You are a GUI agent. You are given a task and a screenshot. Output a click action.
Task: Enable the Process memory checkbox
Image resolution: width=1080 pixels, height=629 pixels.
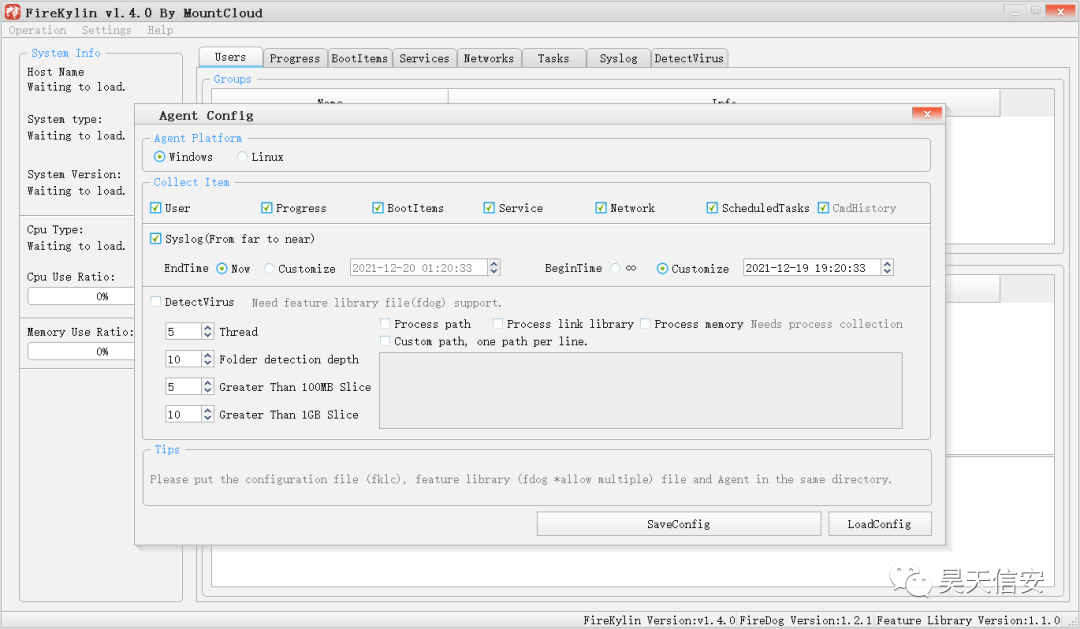click(x=645, y=323)
